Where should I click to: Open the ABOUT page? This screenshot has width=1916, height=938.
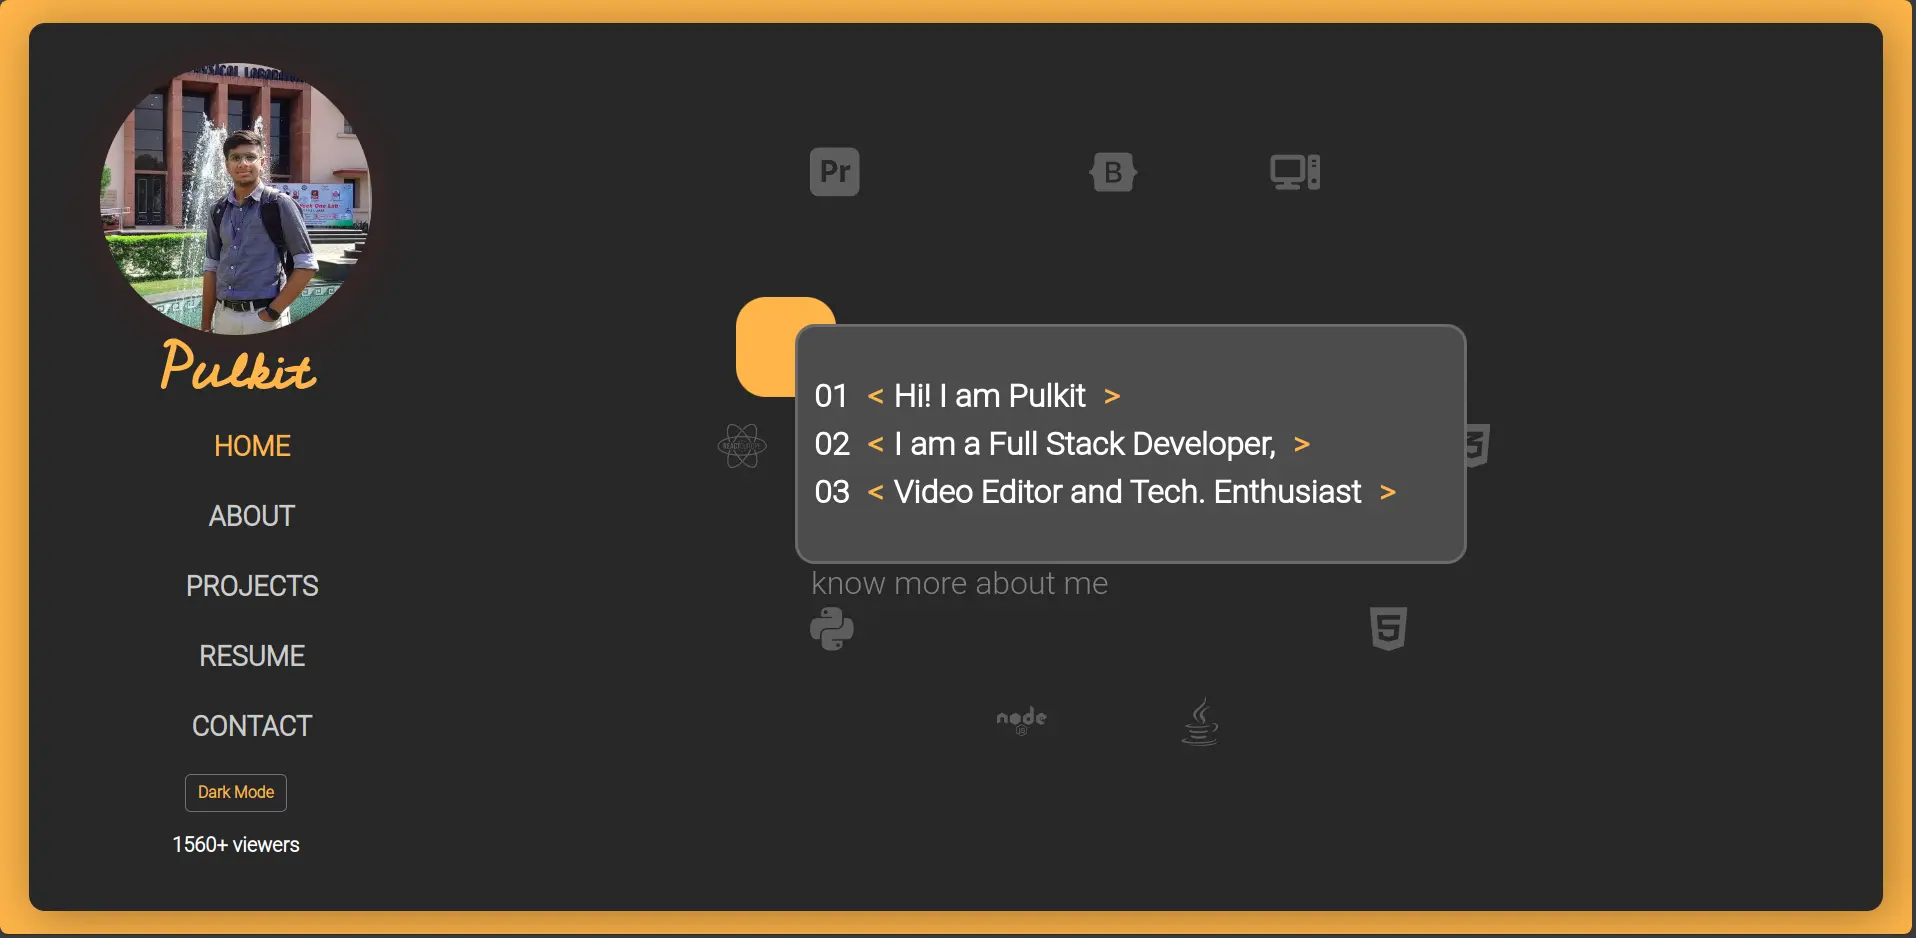coord(252,516)
